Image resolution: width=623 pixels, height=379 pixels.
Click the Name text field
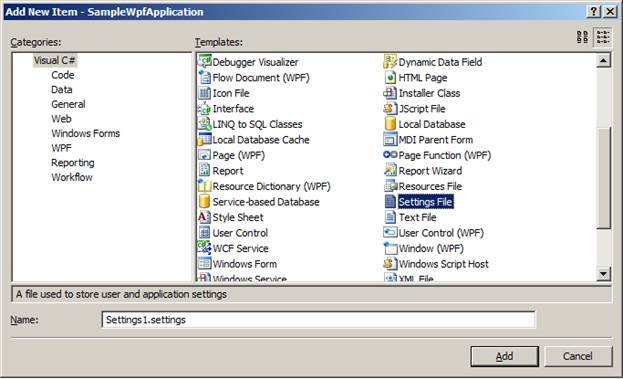pos(319,320)
